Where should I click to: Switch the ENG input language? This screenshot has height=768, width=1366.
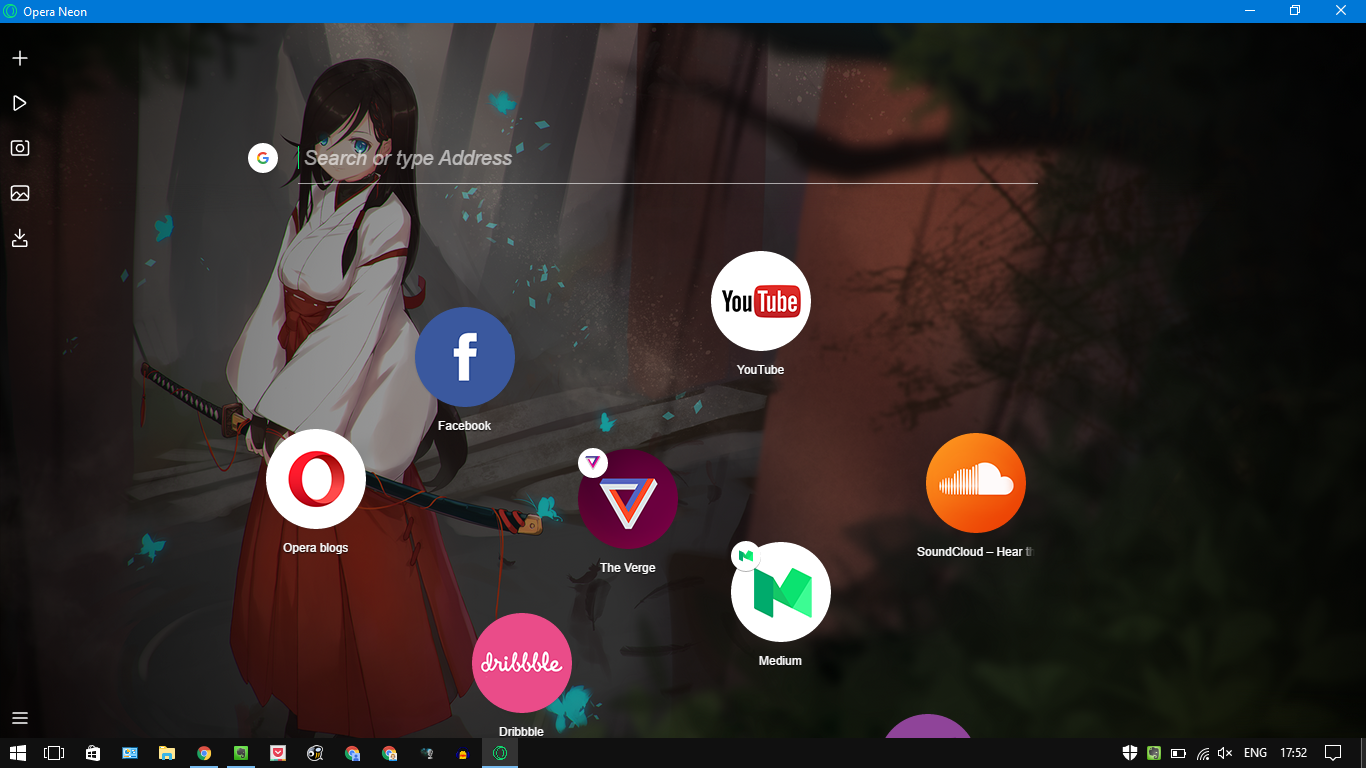pyautogui.click(x=1255, y=753)
